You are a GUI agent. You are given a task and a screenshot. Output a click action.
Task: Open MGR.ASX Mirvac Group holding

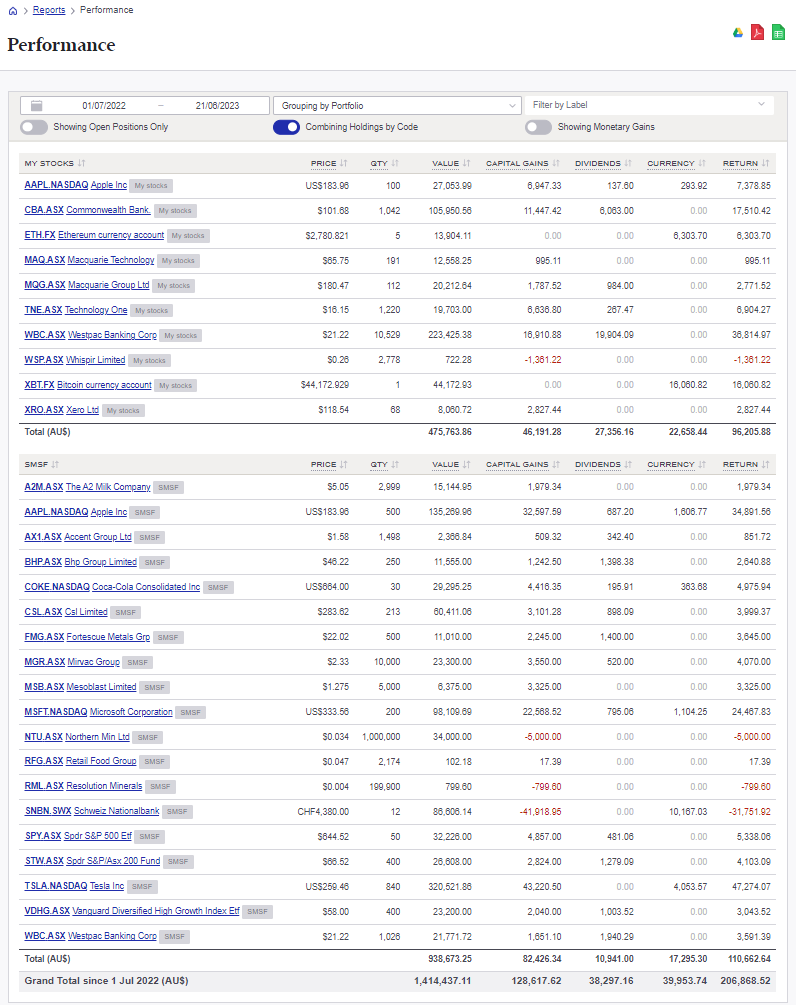(72, 662)
